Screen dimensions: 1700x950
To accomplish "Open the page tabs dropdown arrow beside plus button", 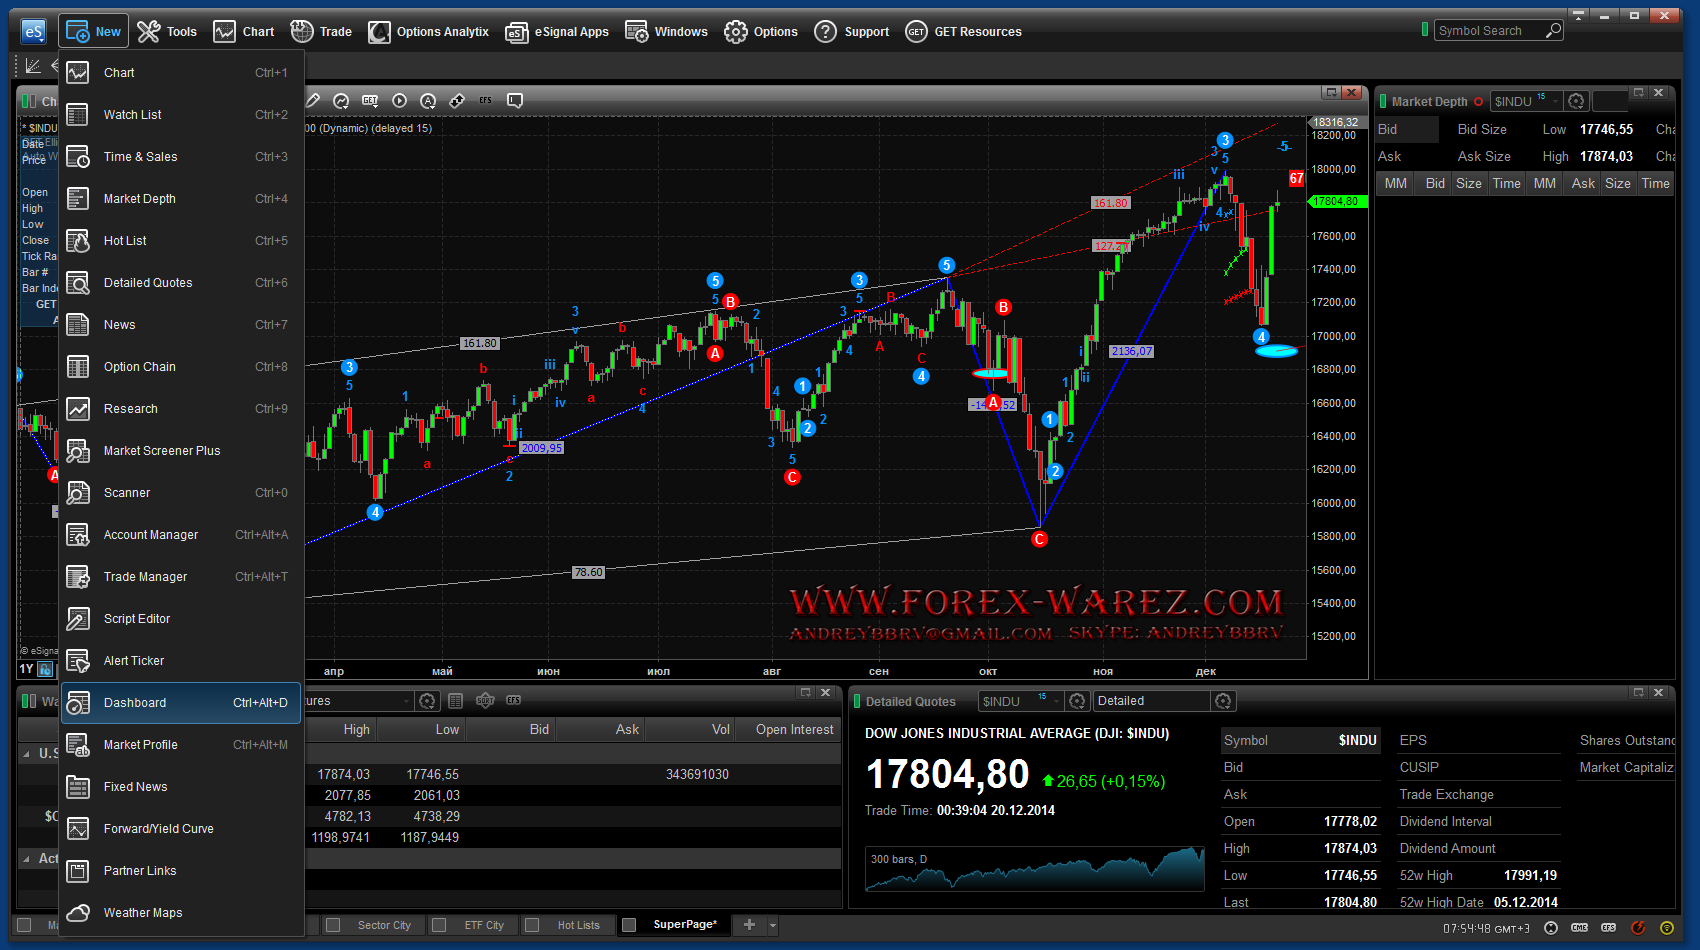I will 773,925.
